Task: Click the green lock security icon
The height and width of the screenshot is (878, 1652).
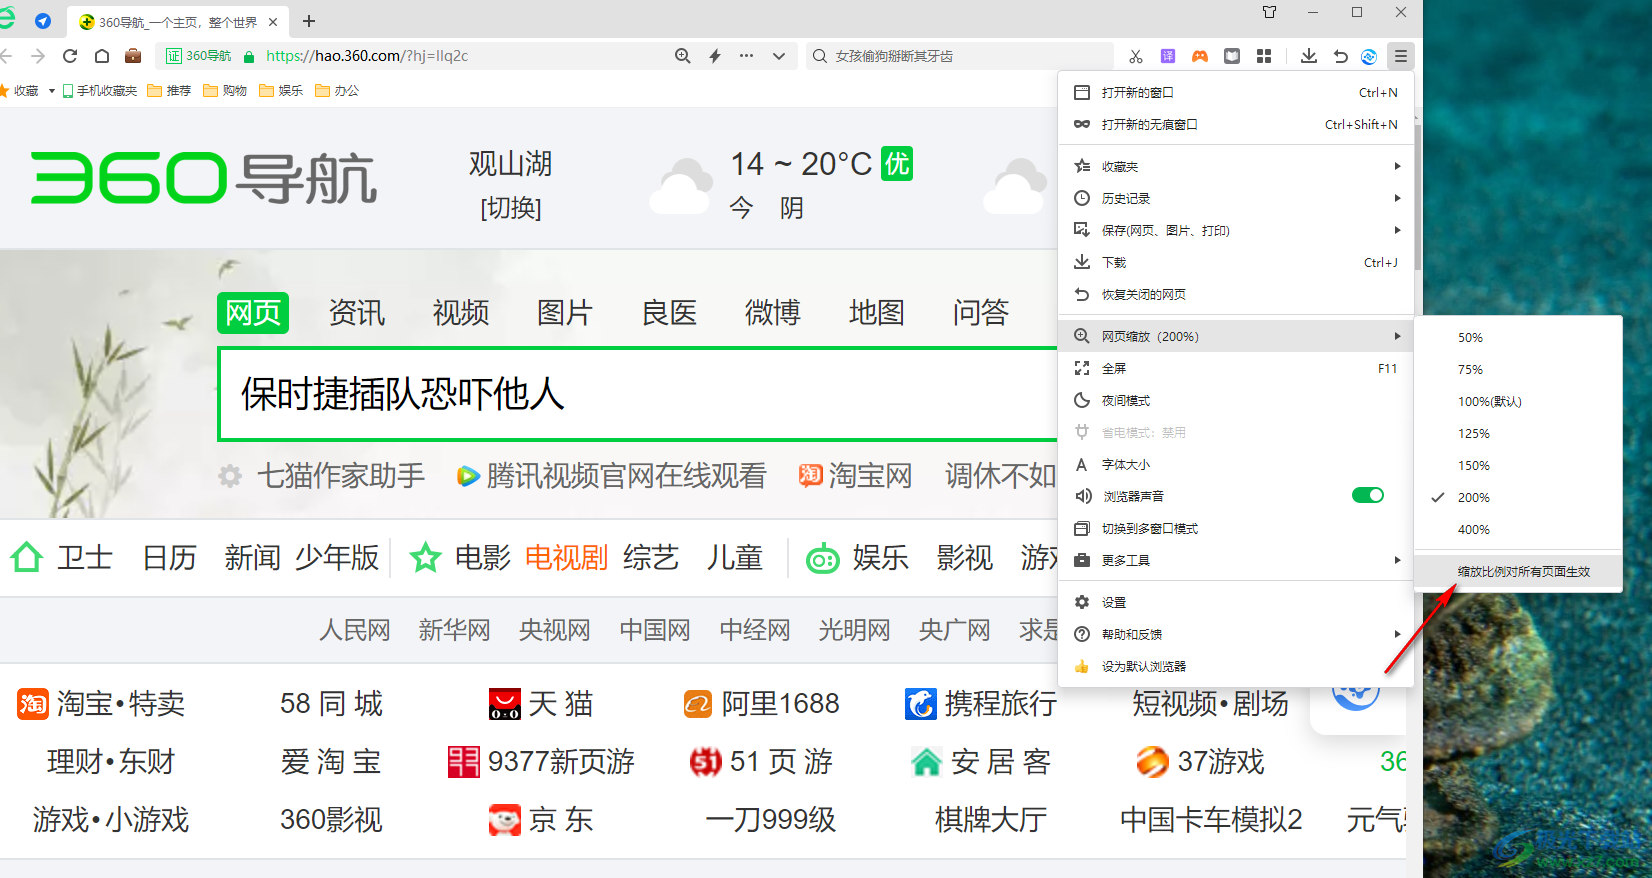Action: point(249,57)
